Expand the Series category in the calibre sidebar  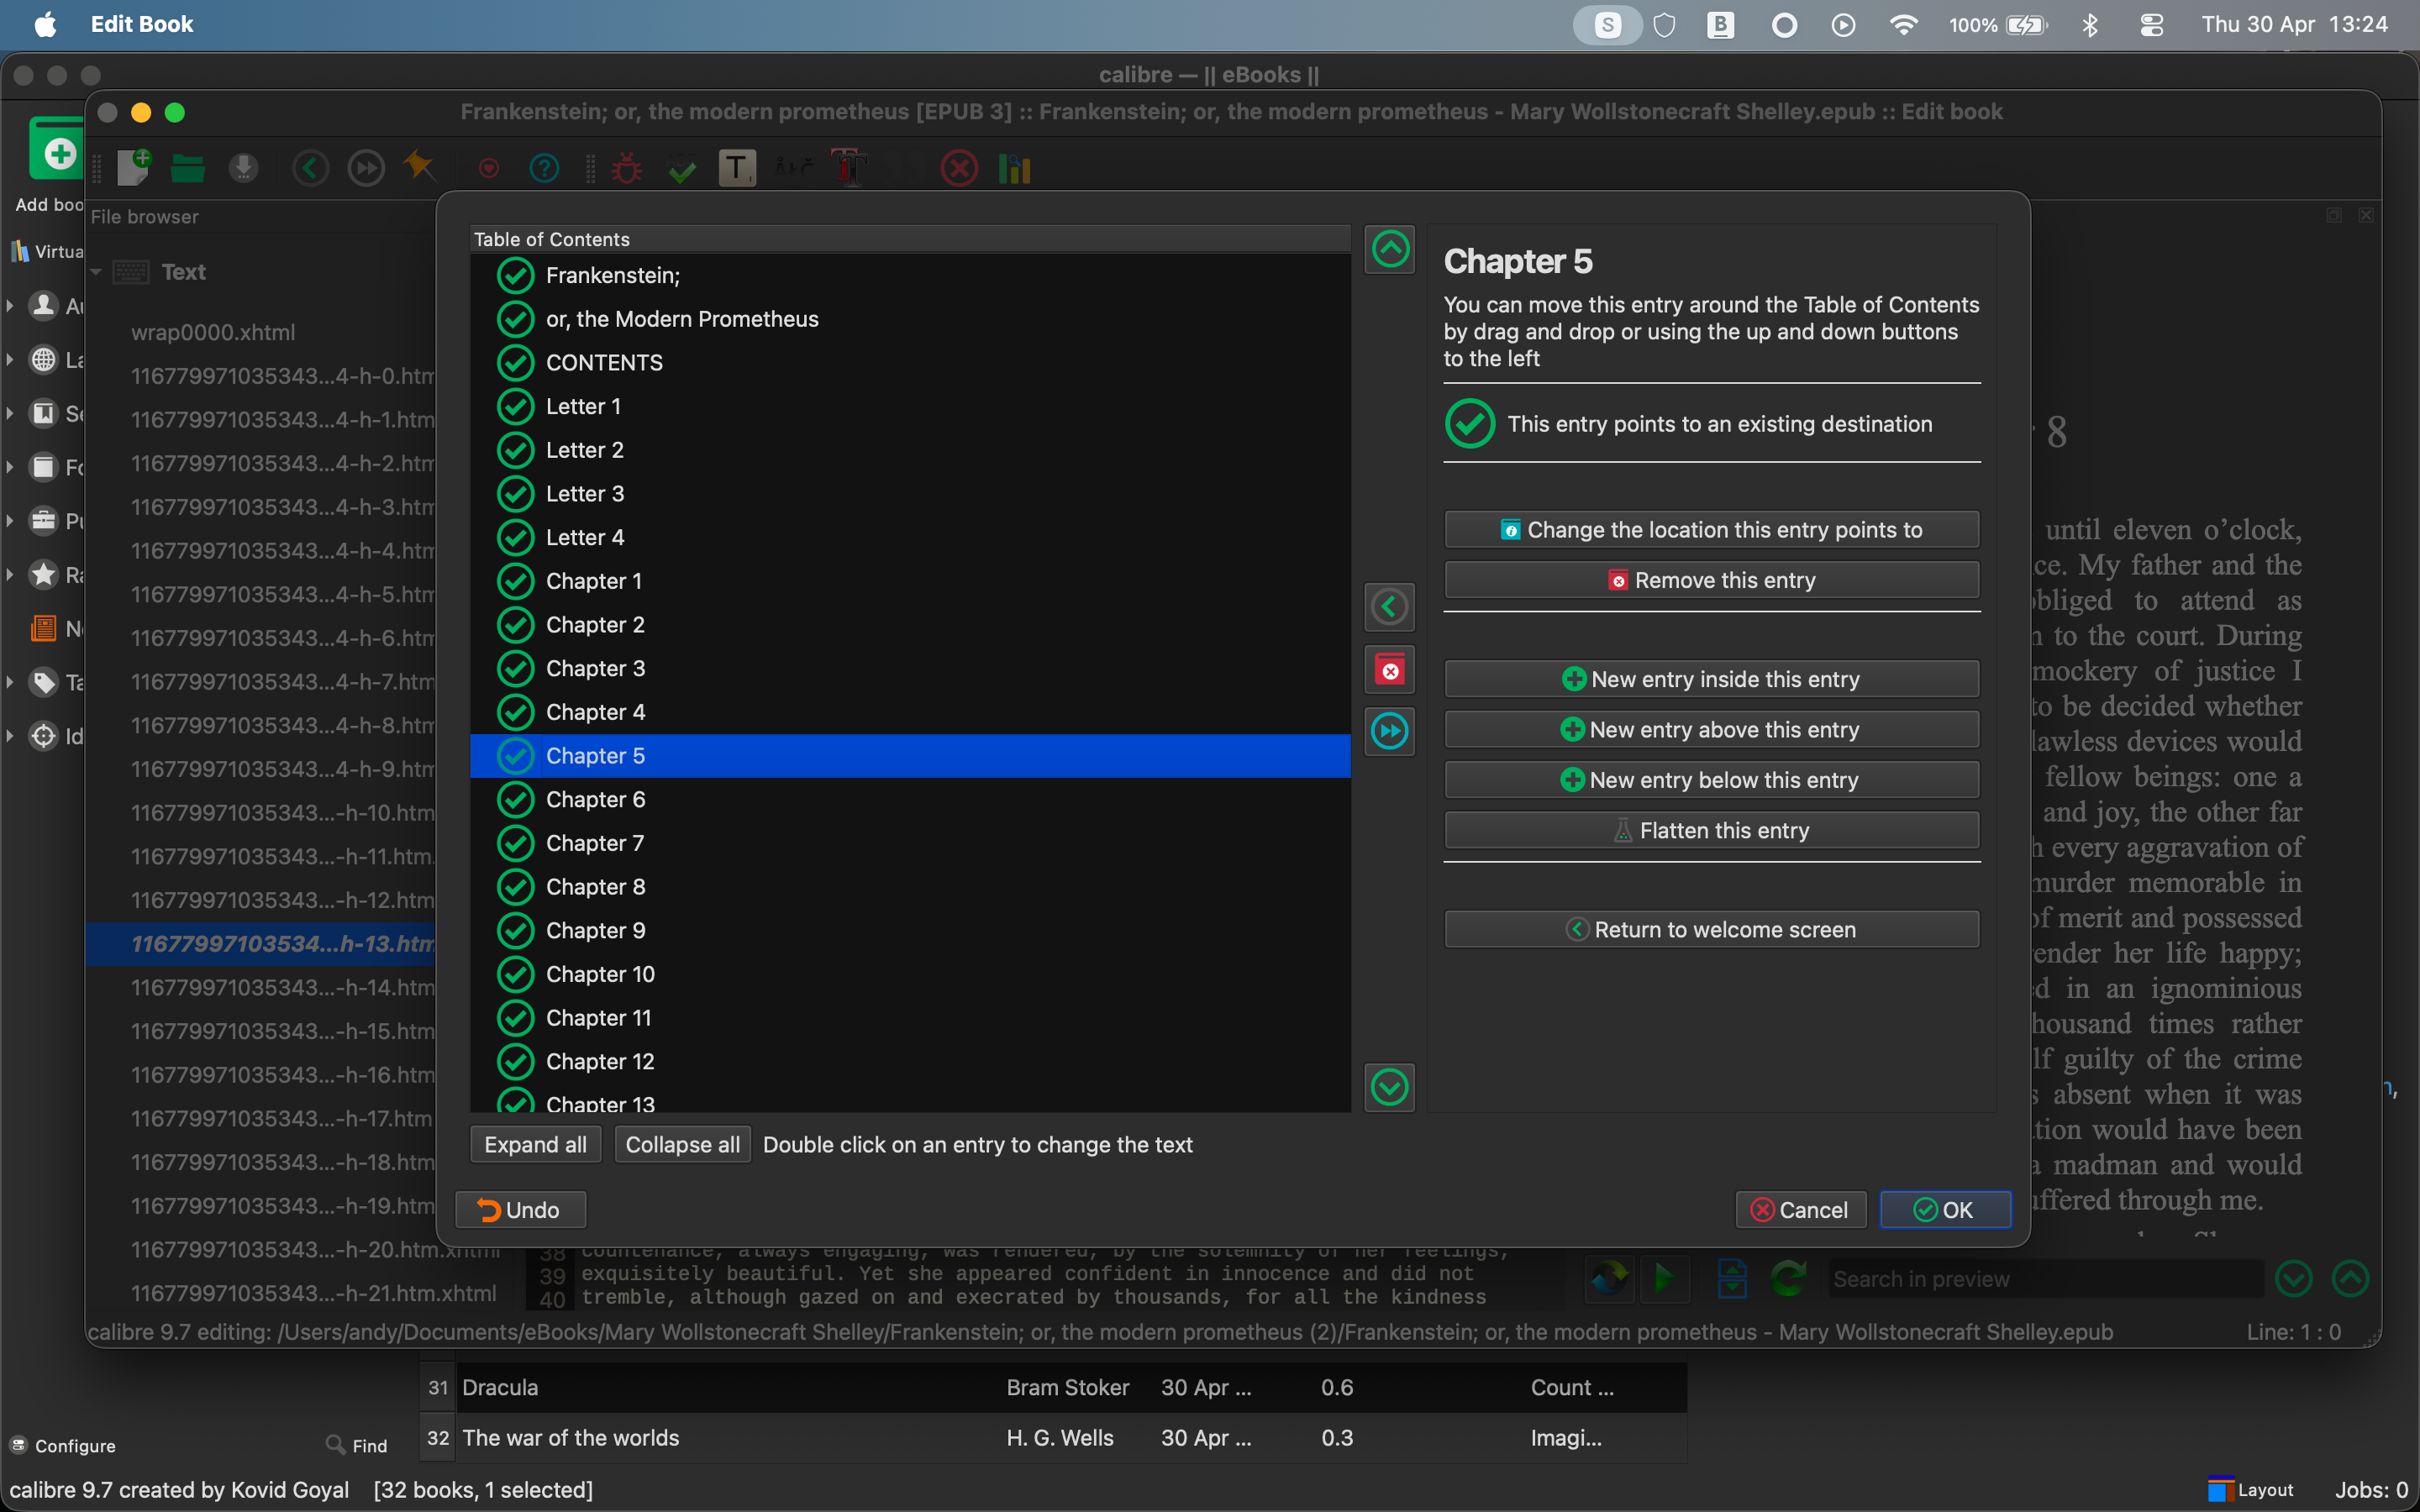[x=9, y=413]
